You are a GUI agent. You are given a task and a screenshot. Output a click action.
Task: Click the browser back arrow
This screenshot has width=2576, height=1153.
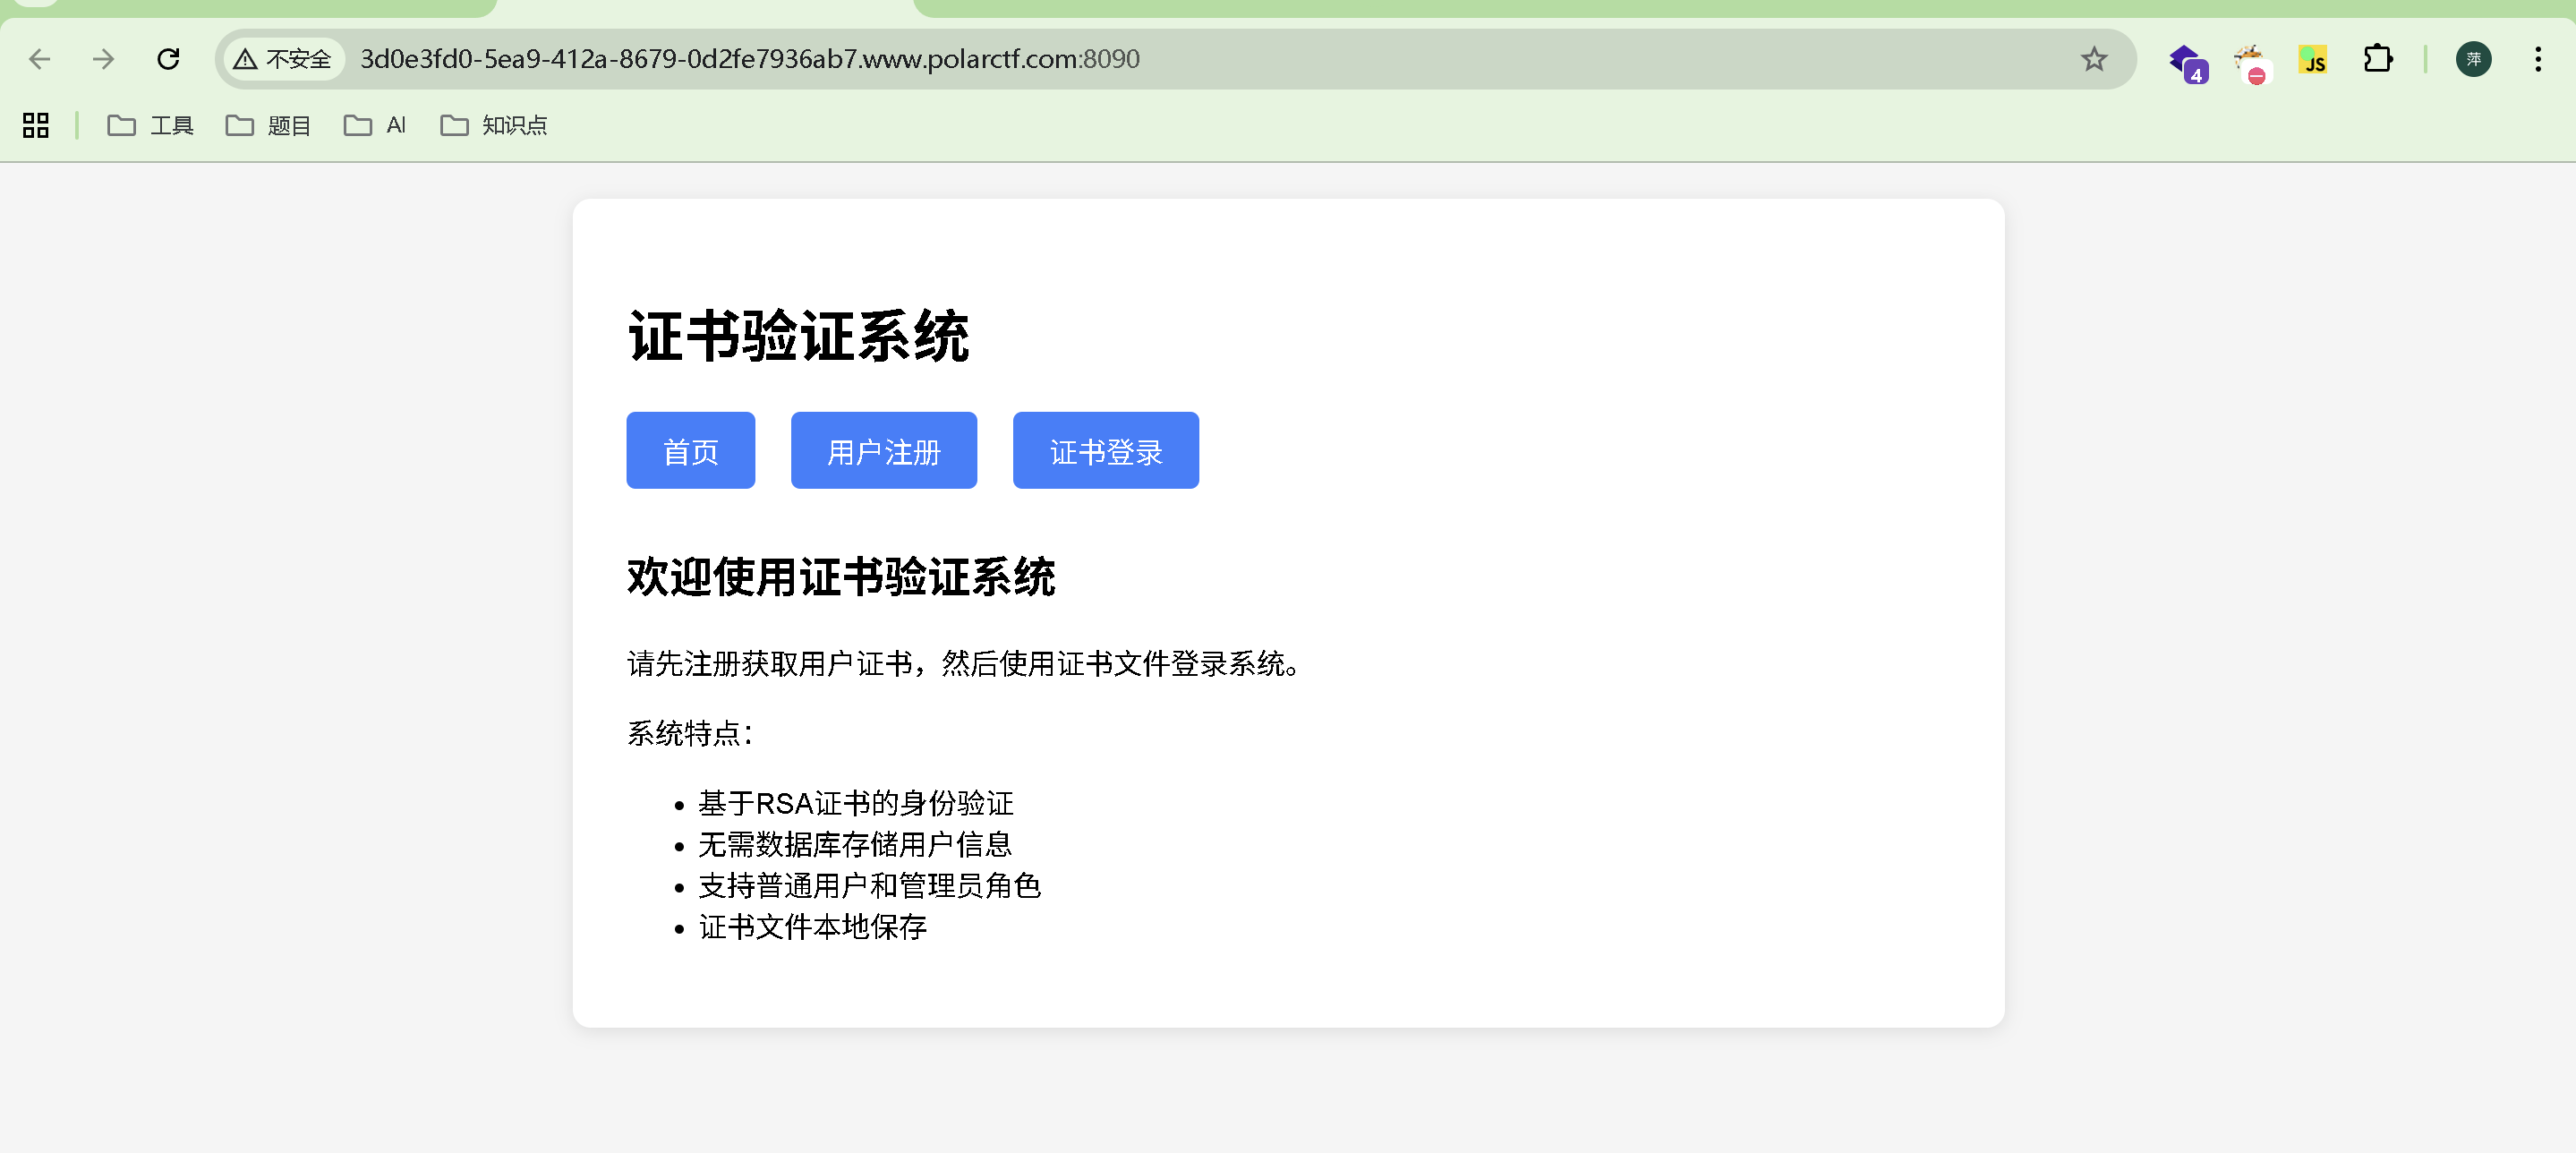coord(40,59)
